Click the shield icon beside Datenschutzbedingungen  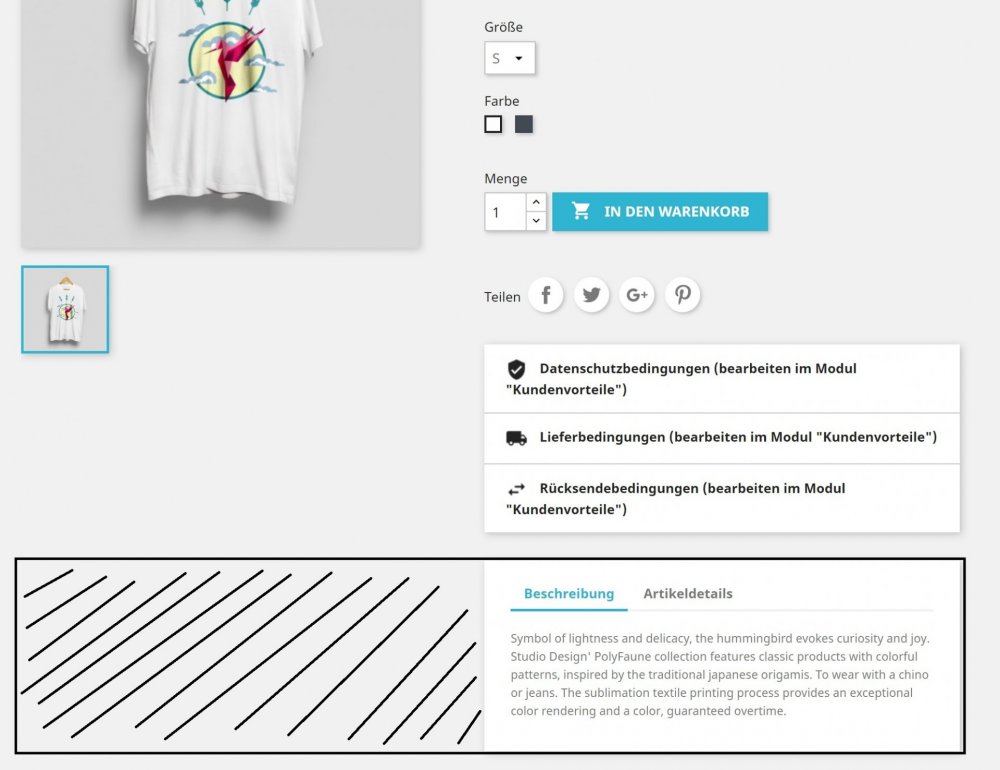(517, 369)
